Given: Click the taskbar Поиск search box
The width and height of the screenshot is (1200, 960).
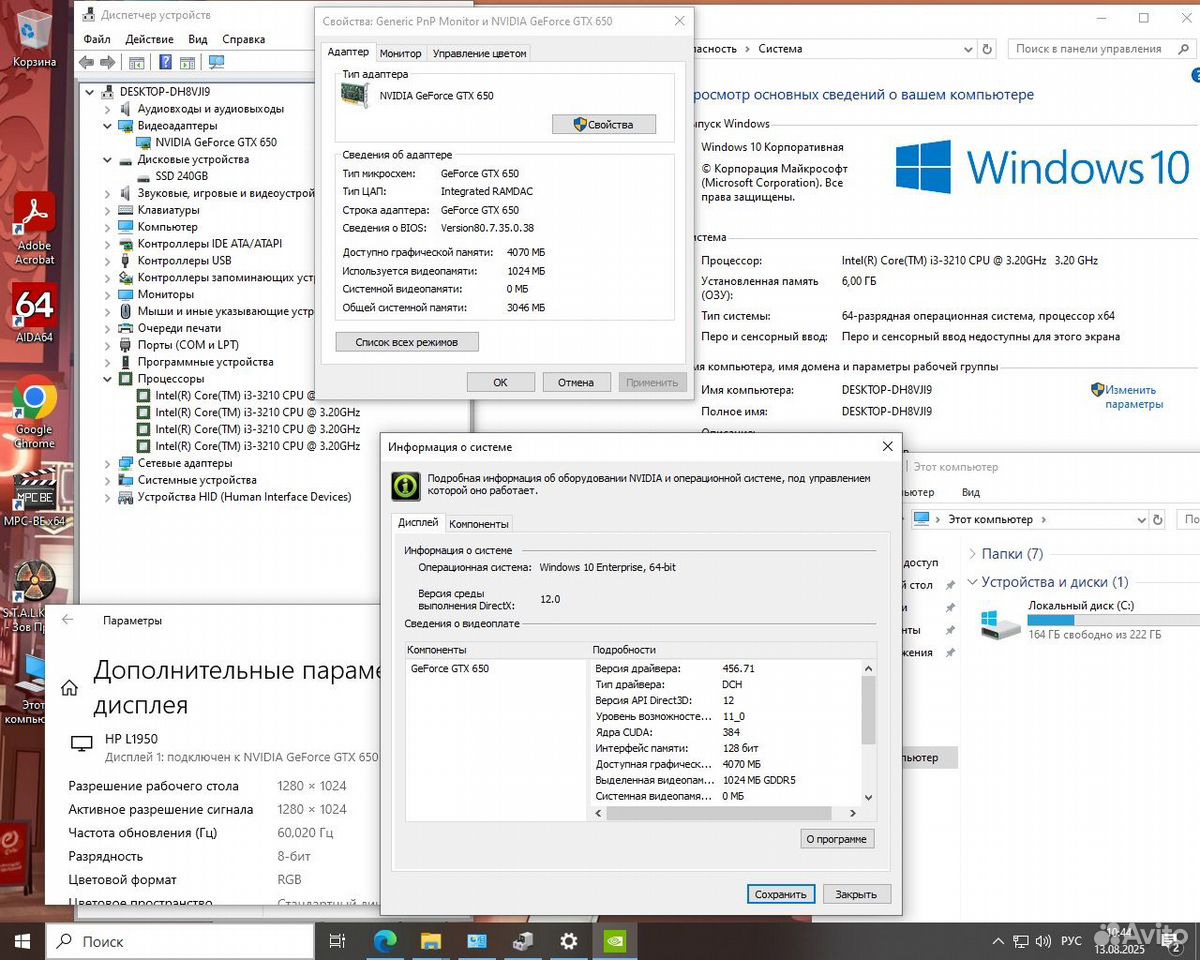Looking at the screenshot, I should [180, 941].
